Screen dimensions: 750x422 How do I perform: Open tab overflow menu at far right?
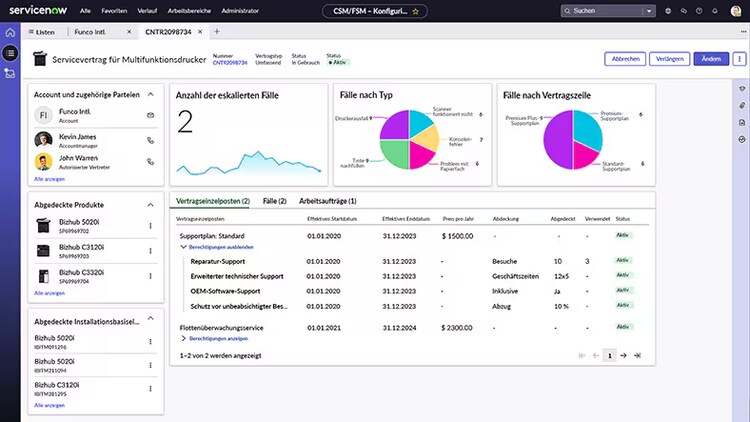[743, 32]
